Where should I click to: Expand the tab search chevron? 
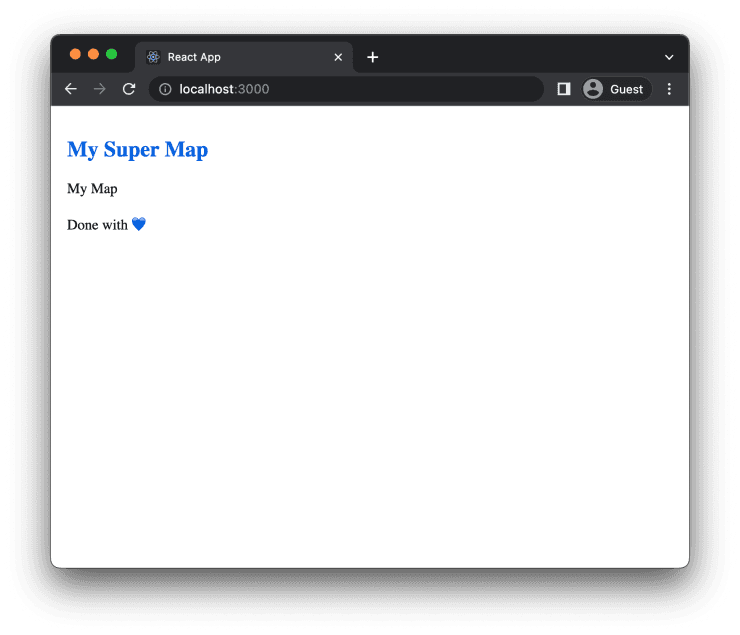(669, 57)
